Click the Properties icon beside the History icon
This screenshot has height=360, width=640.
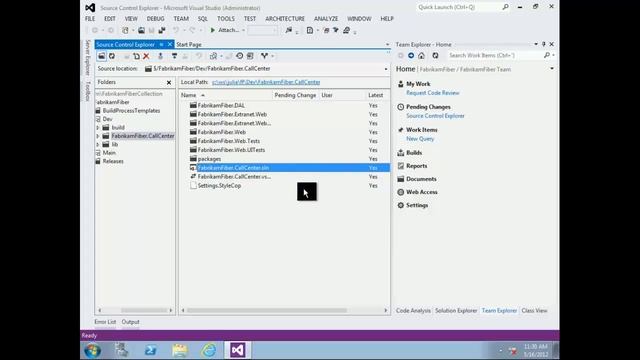[x=250, y=56]
